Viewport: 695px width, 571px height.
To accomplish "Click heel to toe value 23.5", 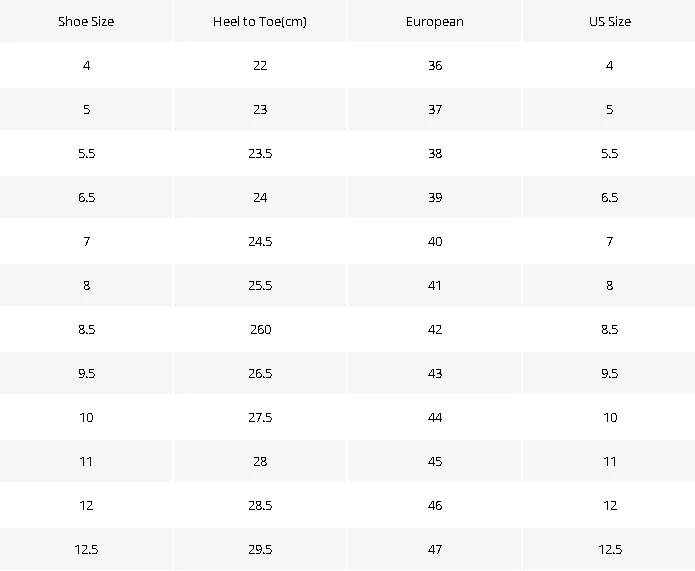I will tap(260, 153).
